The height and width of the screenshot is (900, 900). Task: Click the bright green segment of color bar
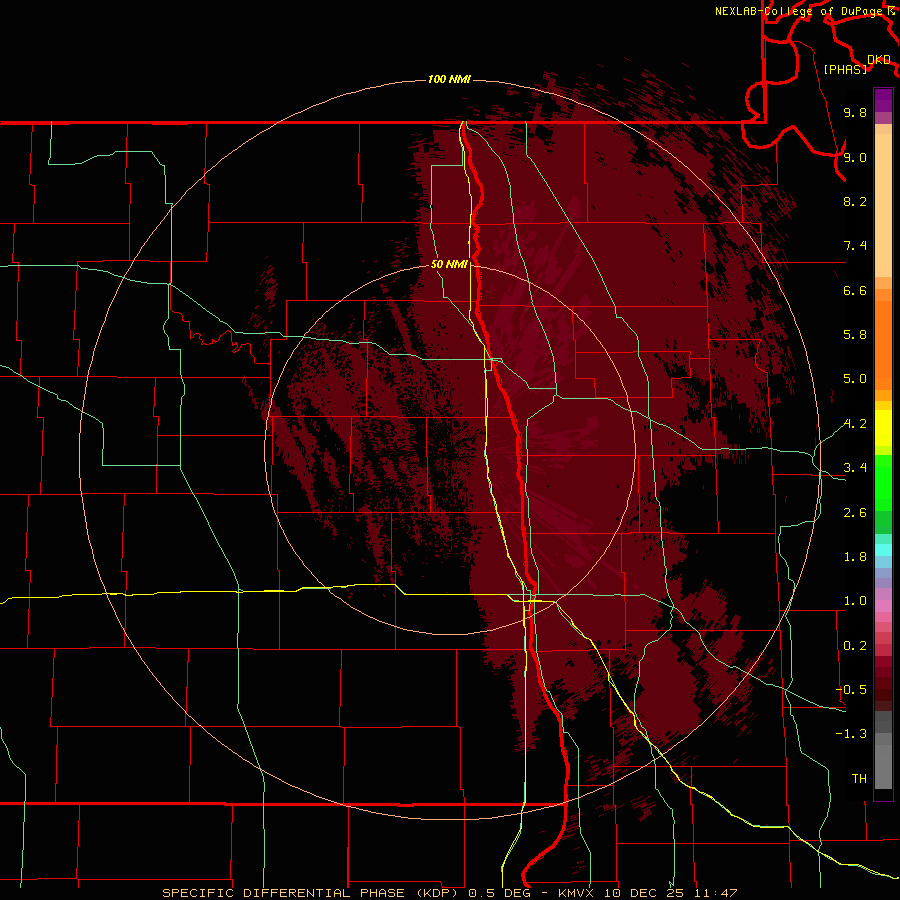tap(883, 483)
